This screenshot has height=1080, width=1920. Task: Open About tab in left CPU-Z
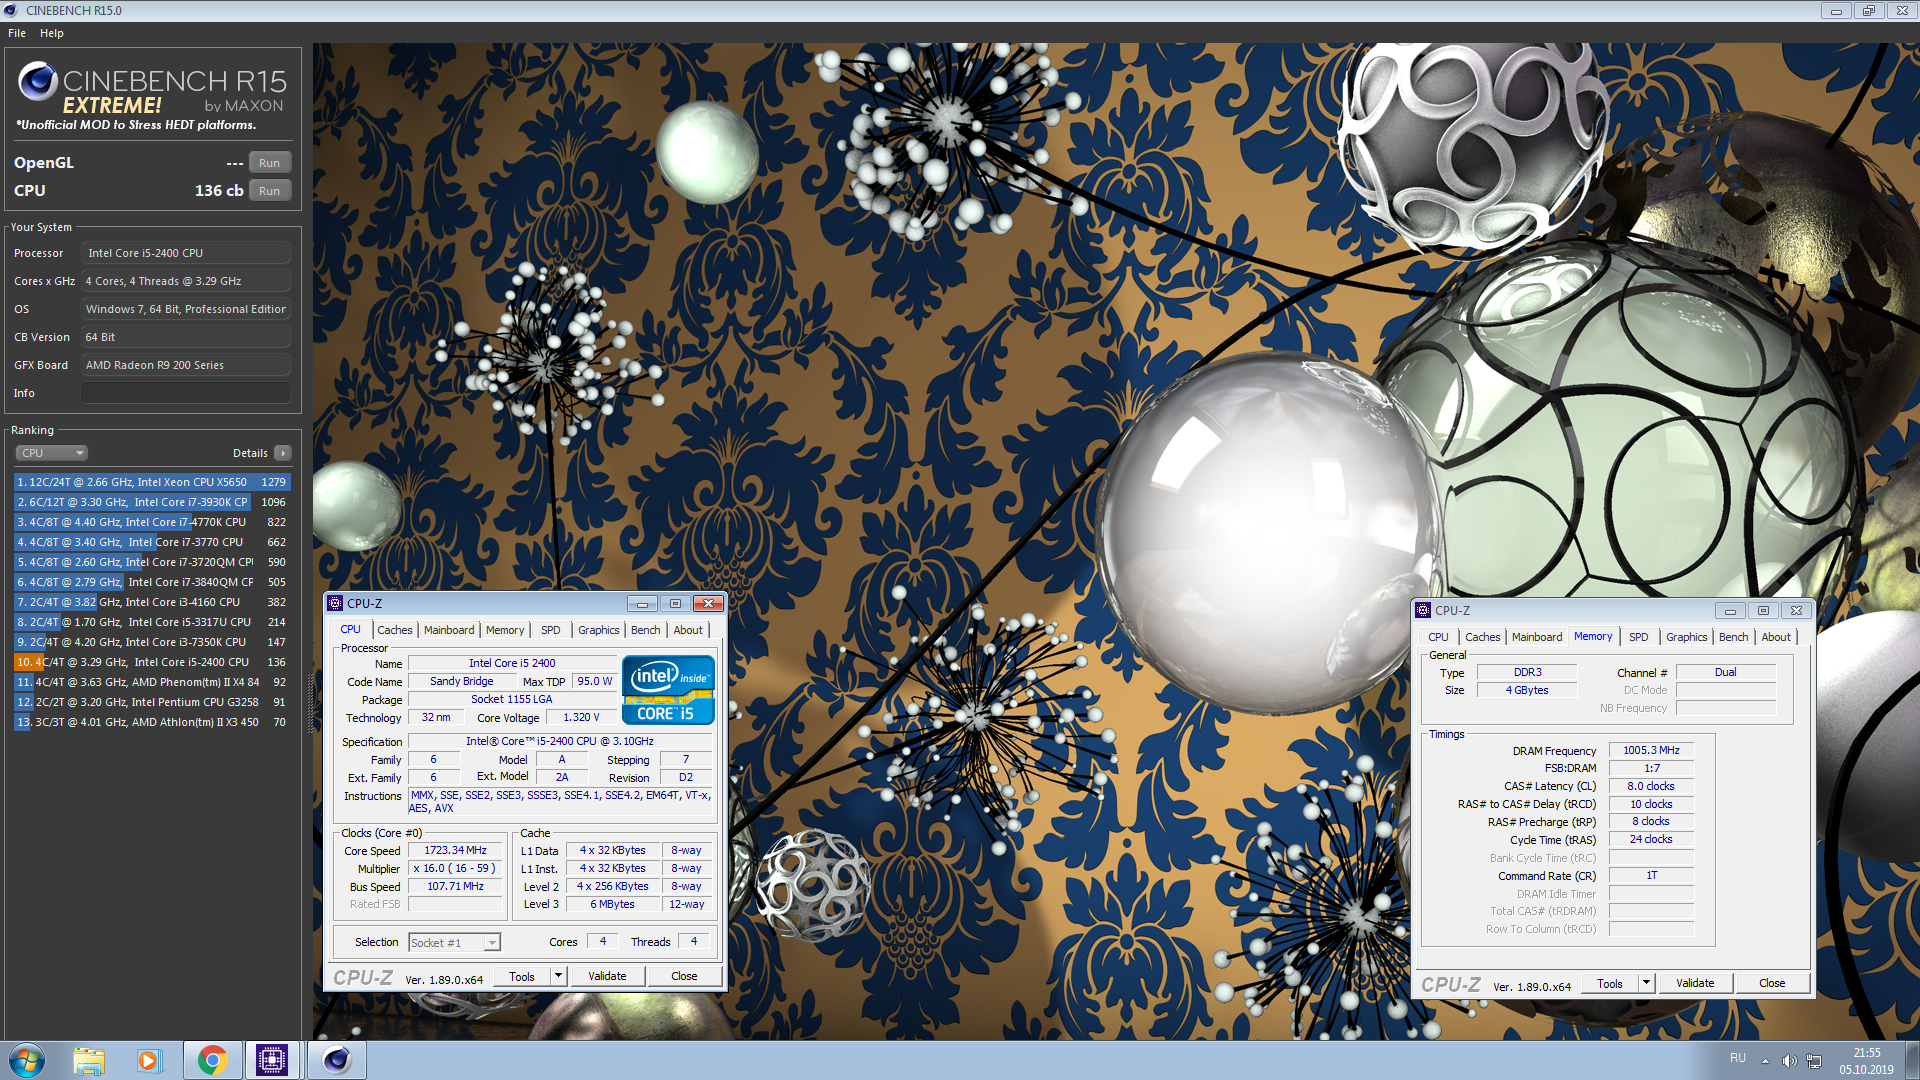tap(688, 630)
